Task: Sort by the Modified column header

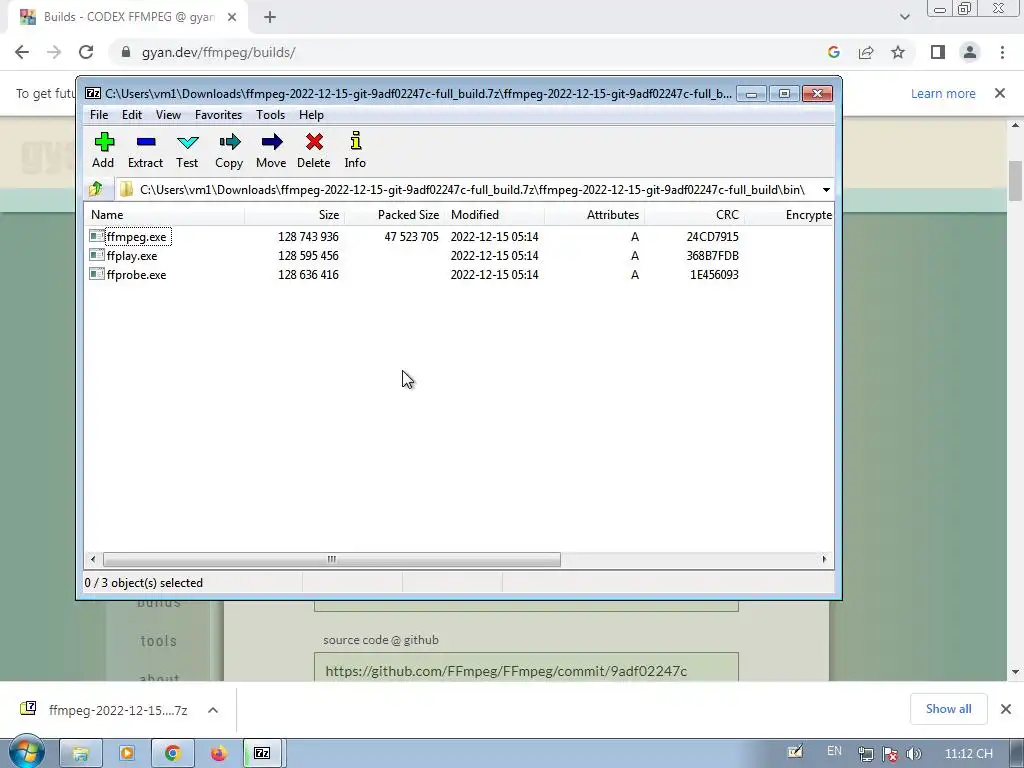Action: coord(494,215)
